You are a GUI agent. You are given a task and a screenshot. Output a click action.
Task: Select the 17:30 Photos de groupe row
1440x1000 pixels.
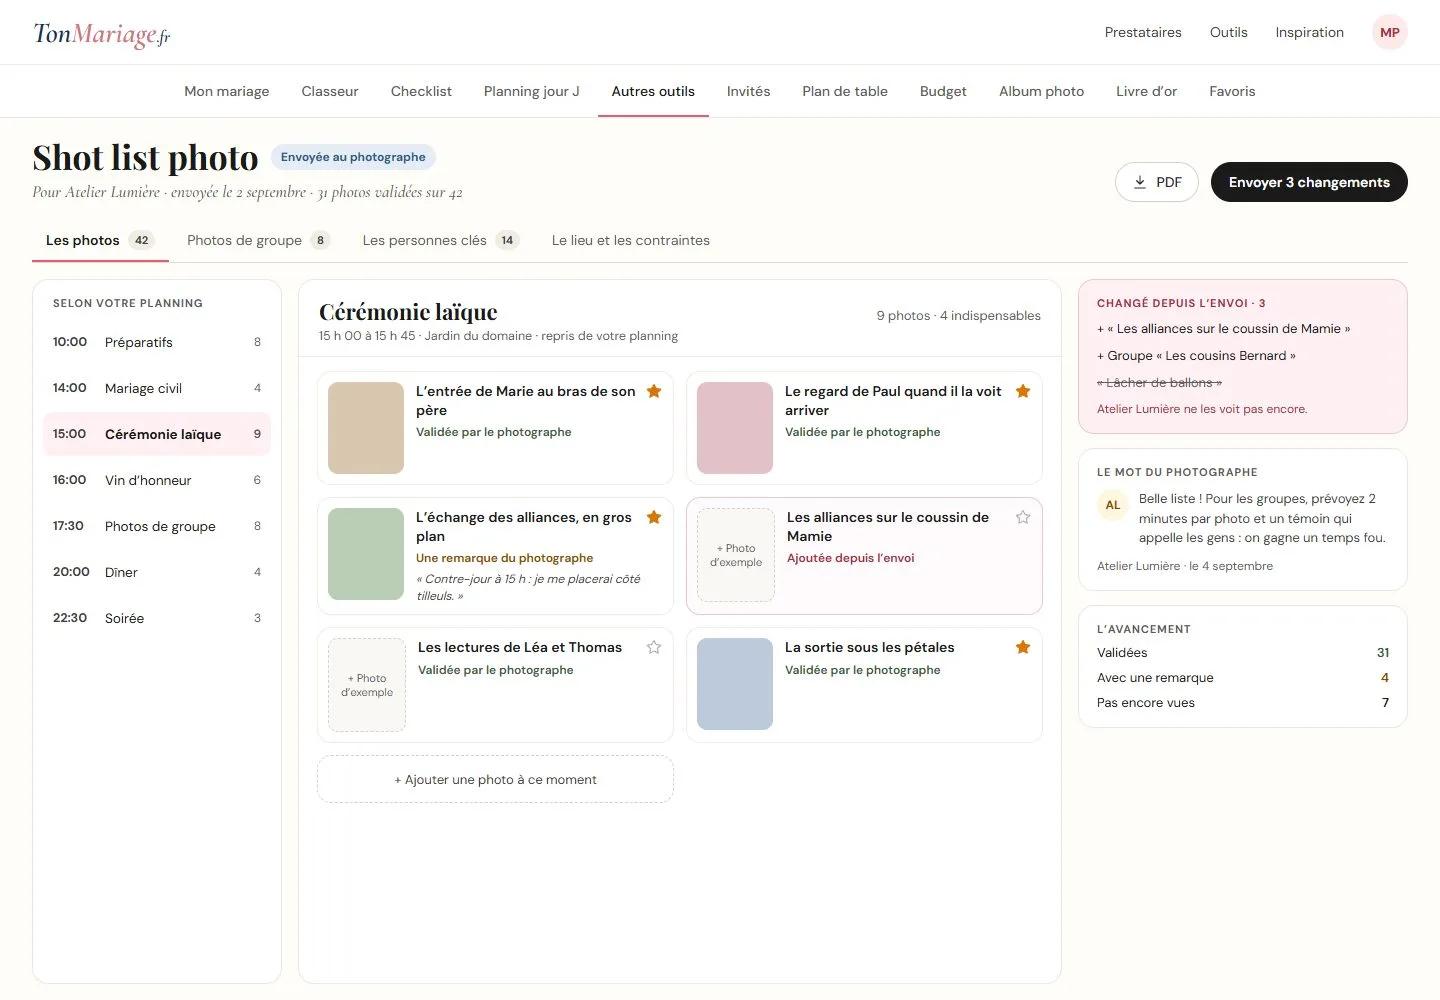(x=157, y=526)
